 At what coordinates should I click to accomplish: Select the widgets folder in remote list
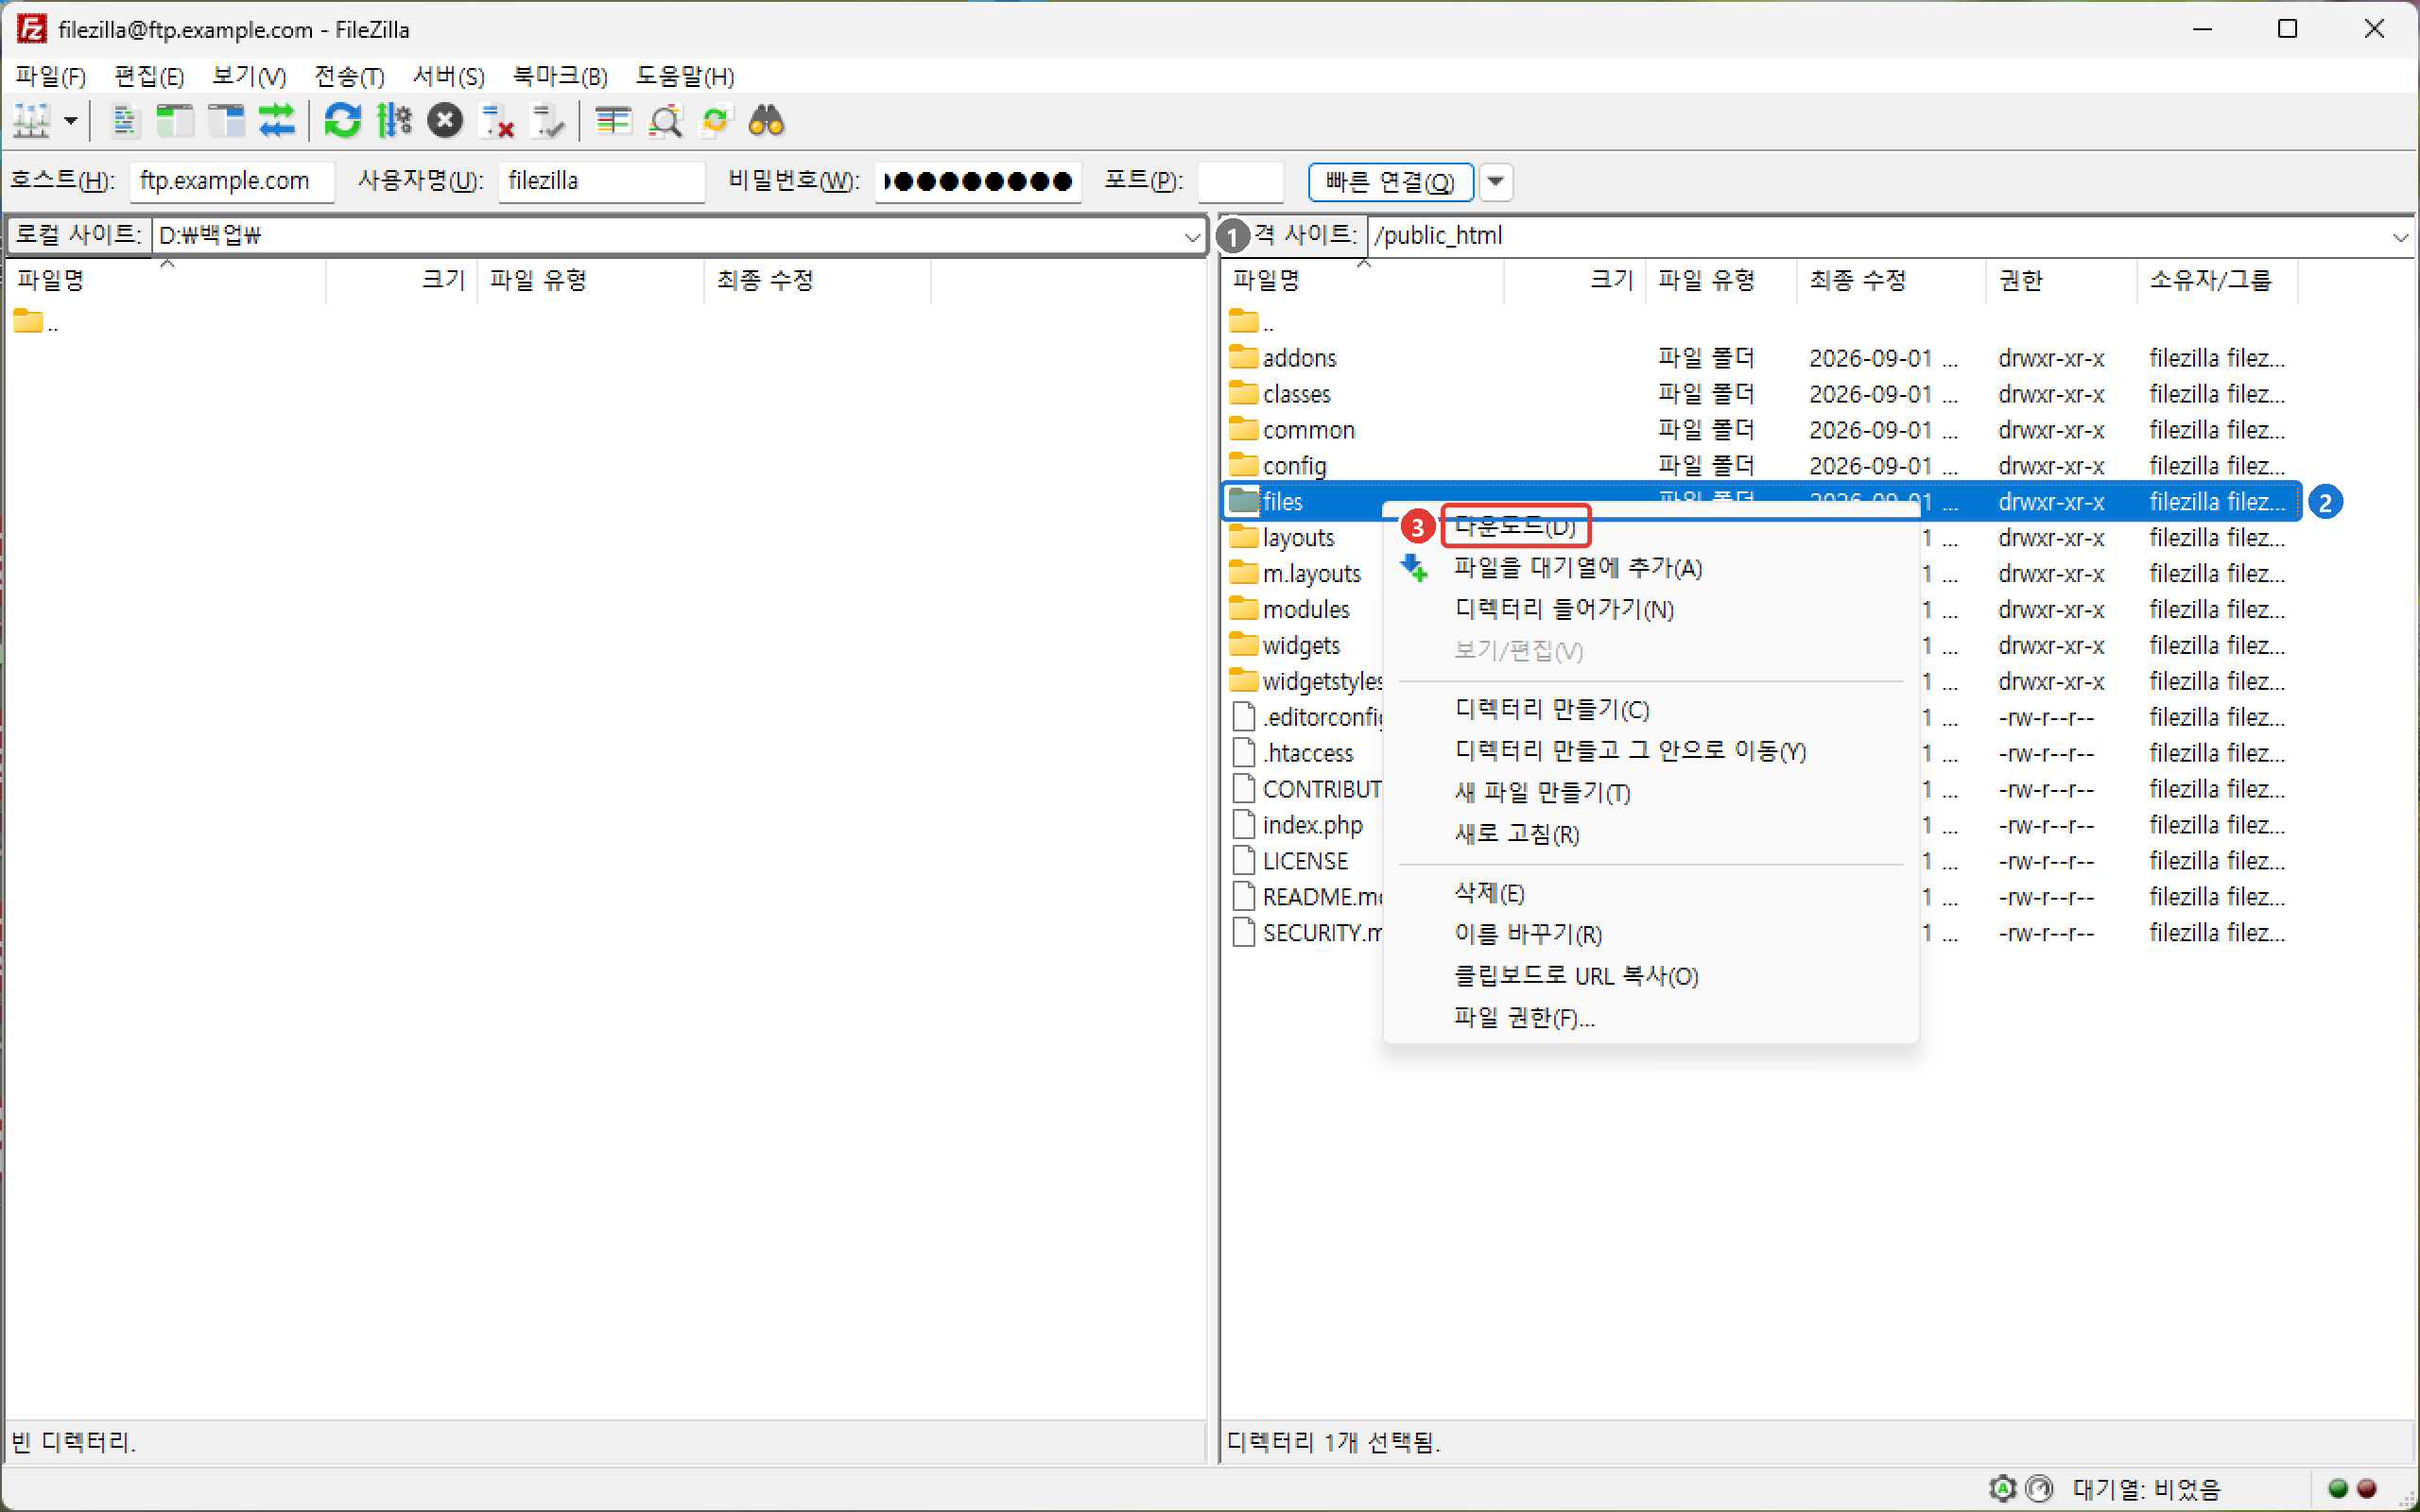click(1302, 646)
